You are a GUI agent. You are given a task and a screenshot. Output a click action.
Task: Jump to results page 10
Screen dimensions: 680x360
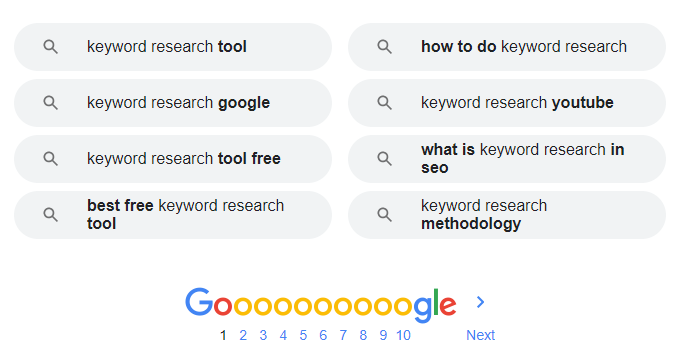(x=403, y=335)
